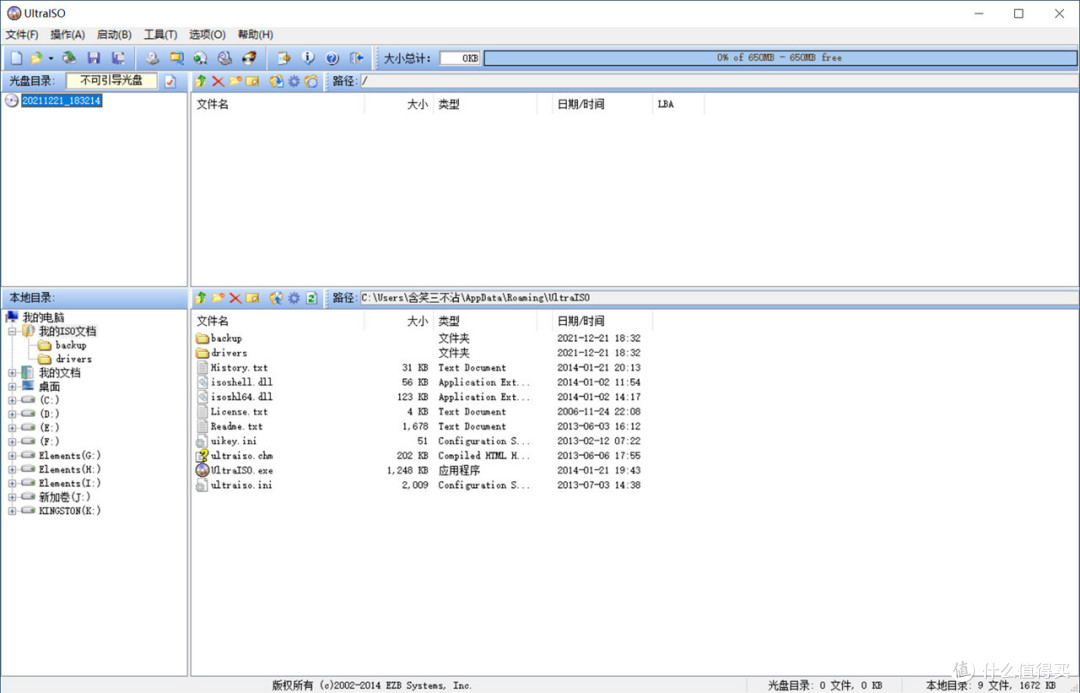Click the up-folder green arrow in local pane
This screenshot has height=693, width=1080.
(x=201, y=298)
